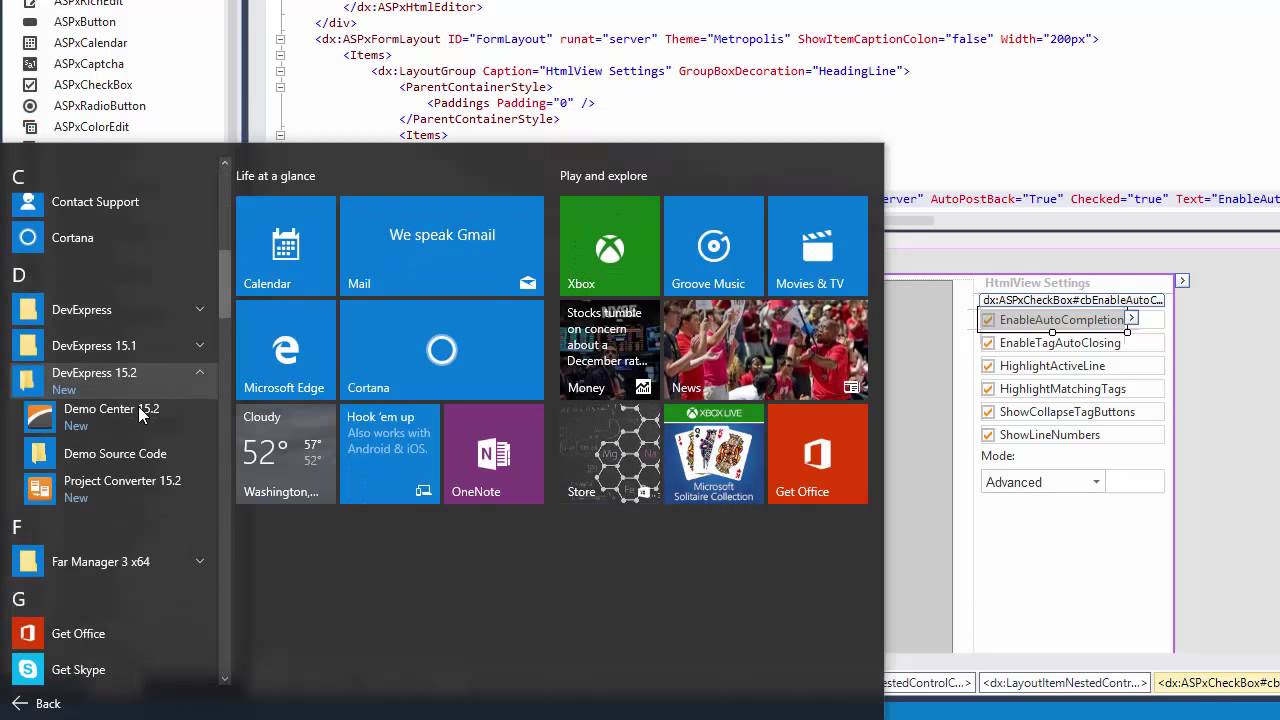Screen dimensions: 1280x720
Task: Open the Weather tile for Washington
Action: pyautogui.click(x=286, y=454)
